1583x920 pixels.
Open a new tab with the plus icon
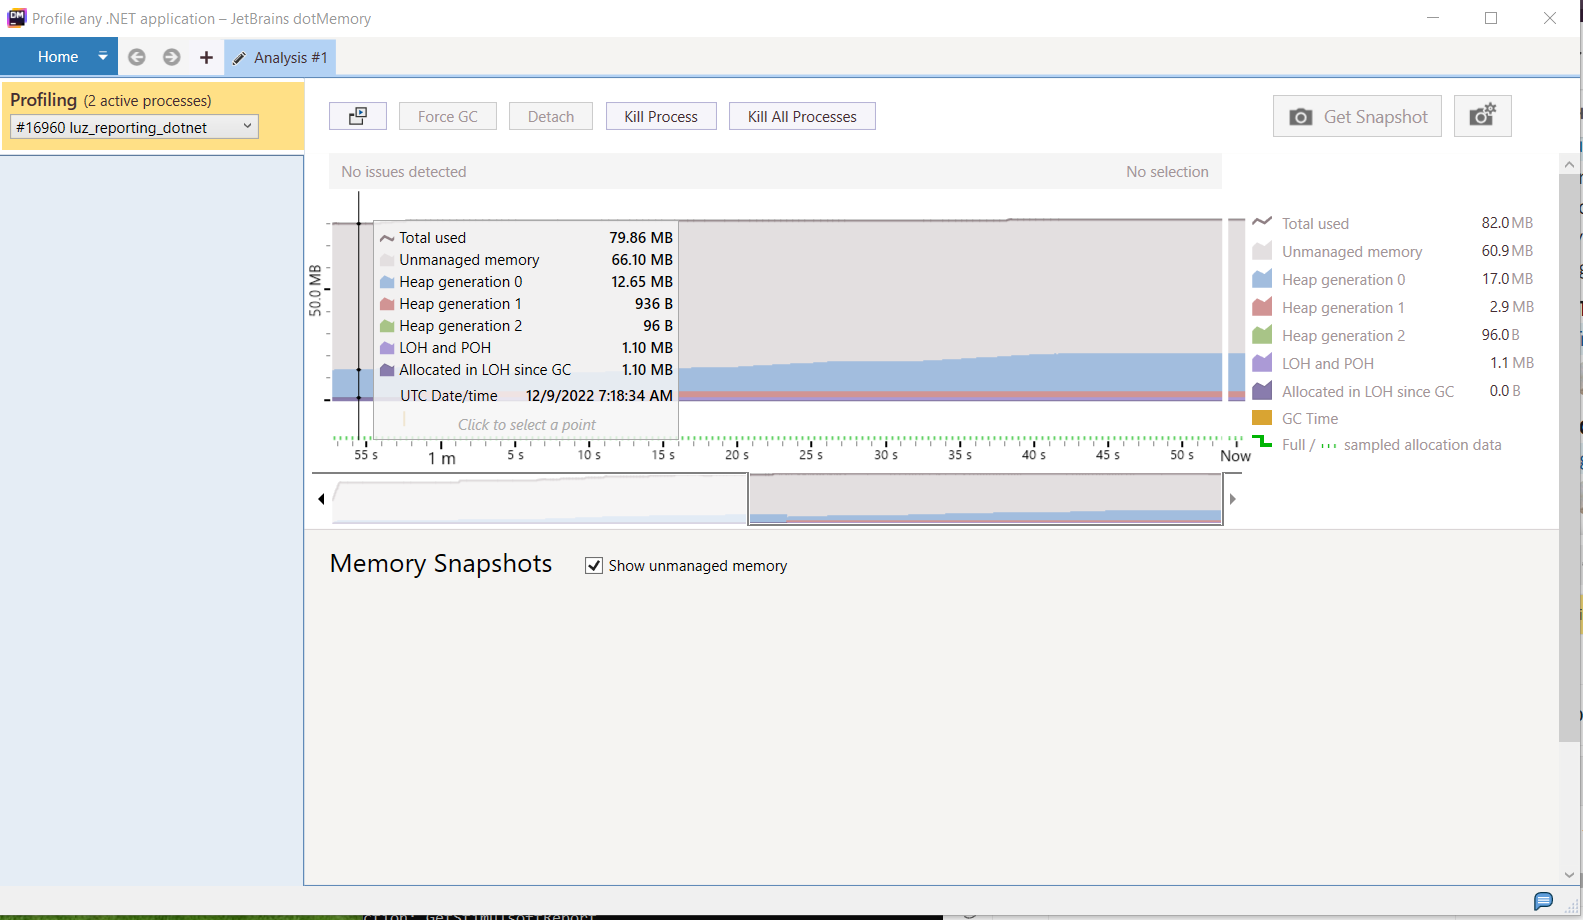[206, 57]
